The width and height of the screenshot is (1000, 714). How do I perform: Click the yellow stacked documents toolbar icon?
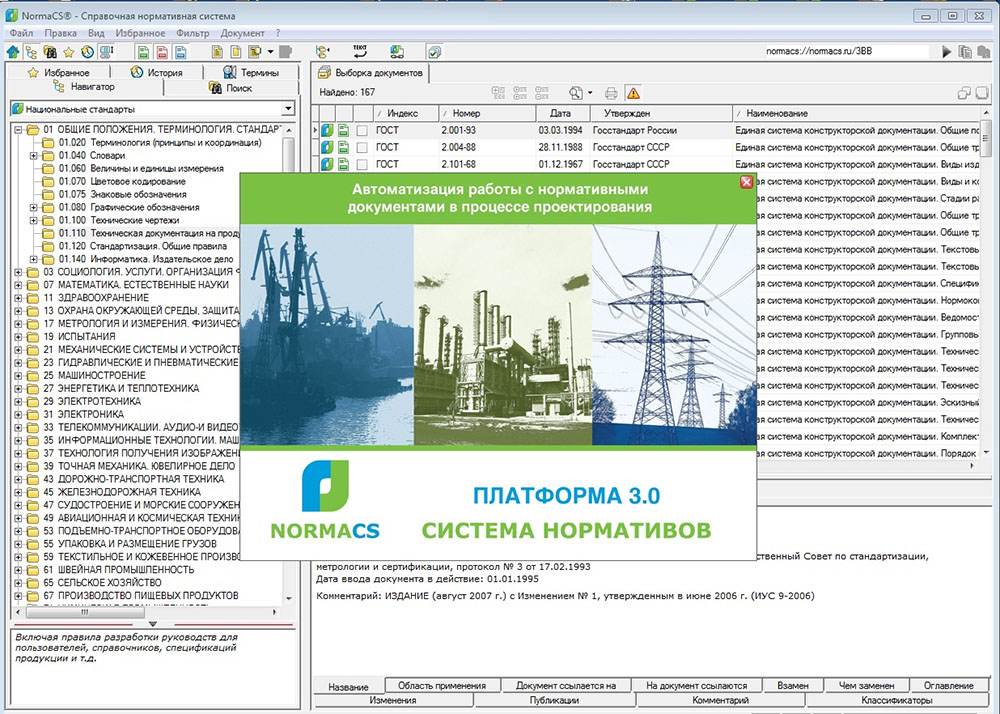pyautogui.click(x=255, y=52)
